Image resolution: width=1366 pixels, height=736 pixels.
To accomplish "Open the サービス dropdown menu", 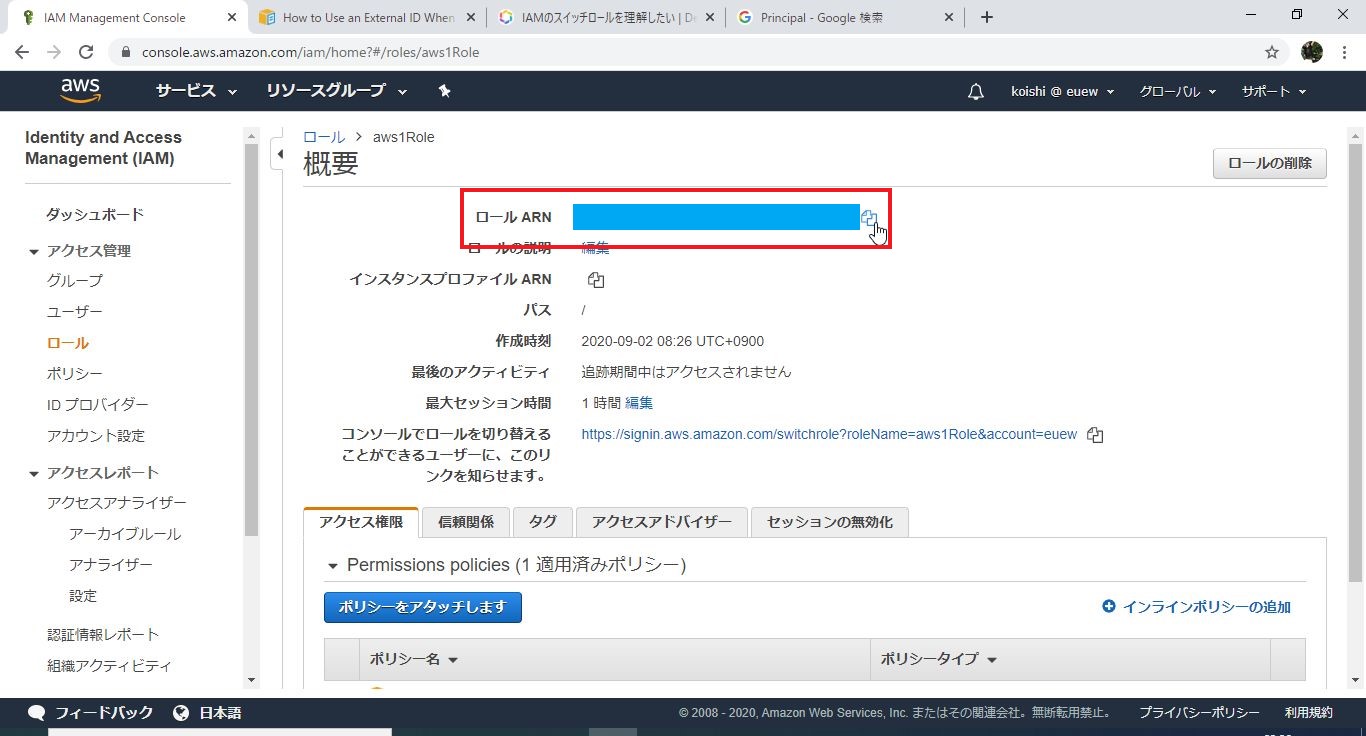I will tap(196, 91).
